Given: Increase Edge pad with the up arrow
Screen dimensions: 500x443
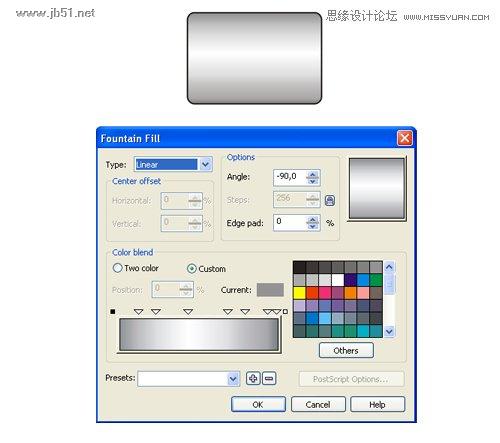Looking at the screenshot, I should tap(312, 220).
